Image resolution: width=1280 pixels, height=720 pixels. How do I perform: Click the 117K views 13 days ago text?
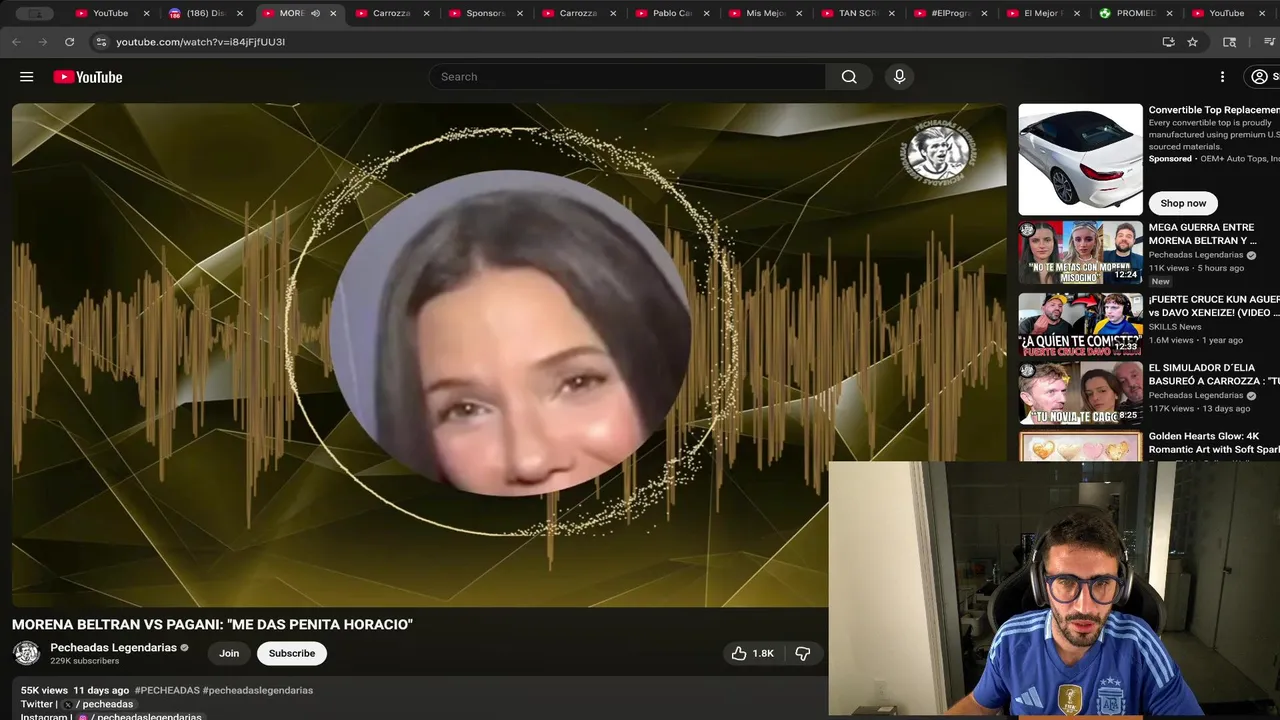[1199, 409]
